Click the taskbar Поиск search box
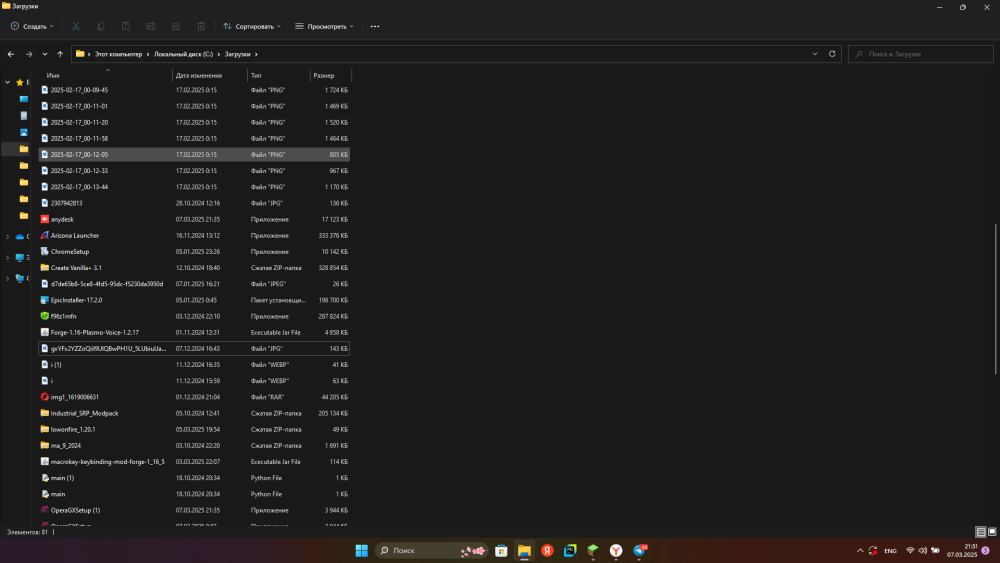Screen dimensions: 1000x563 click(x=432, y=550)
